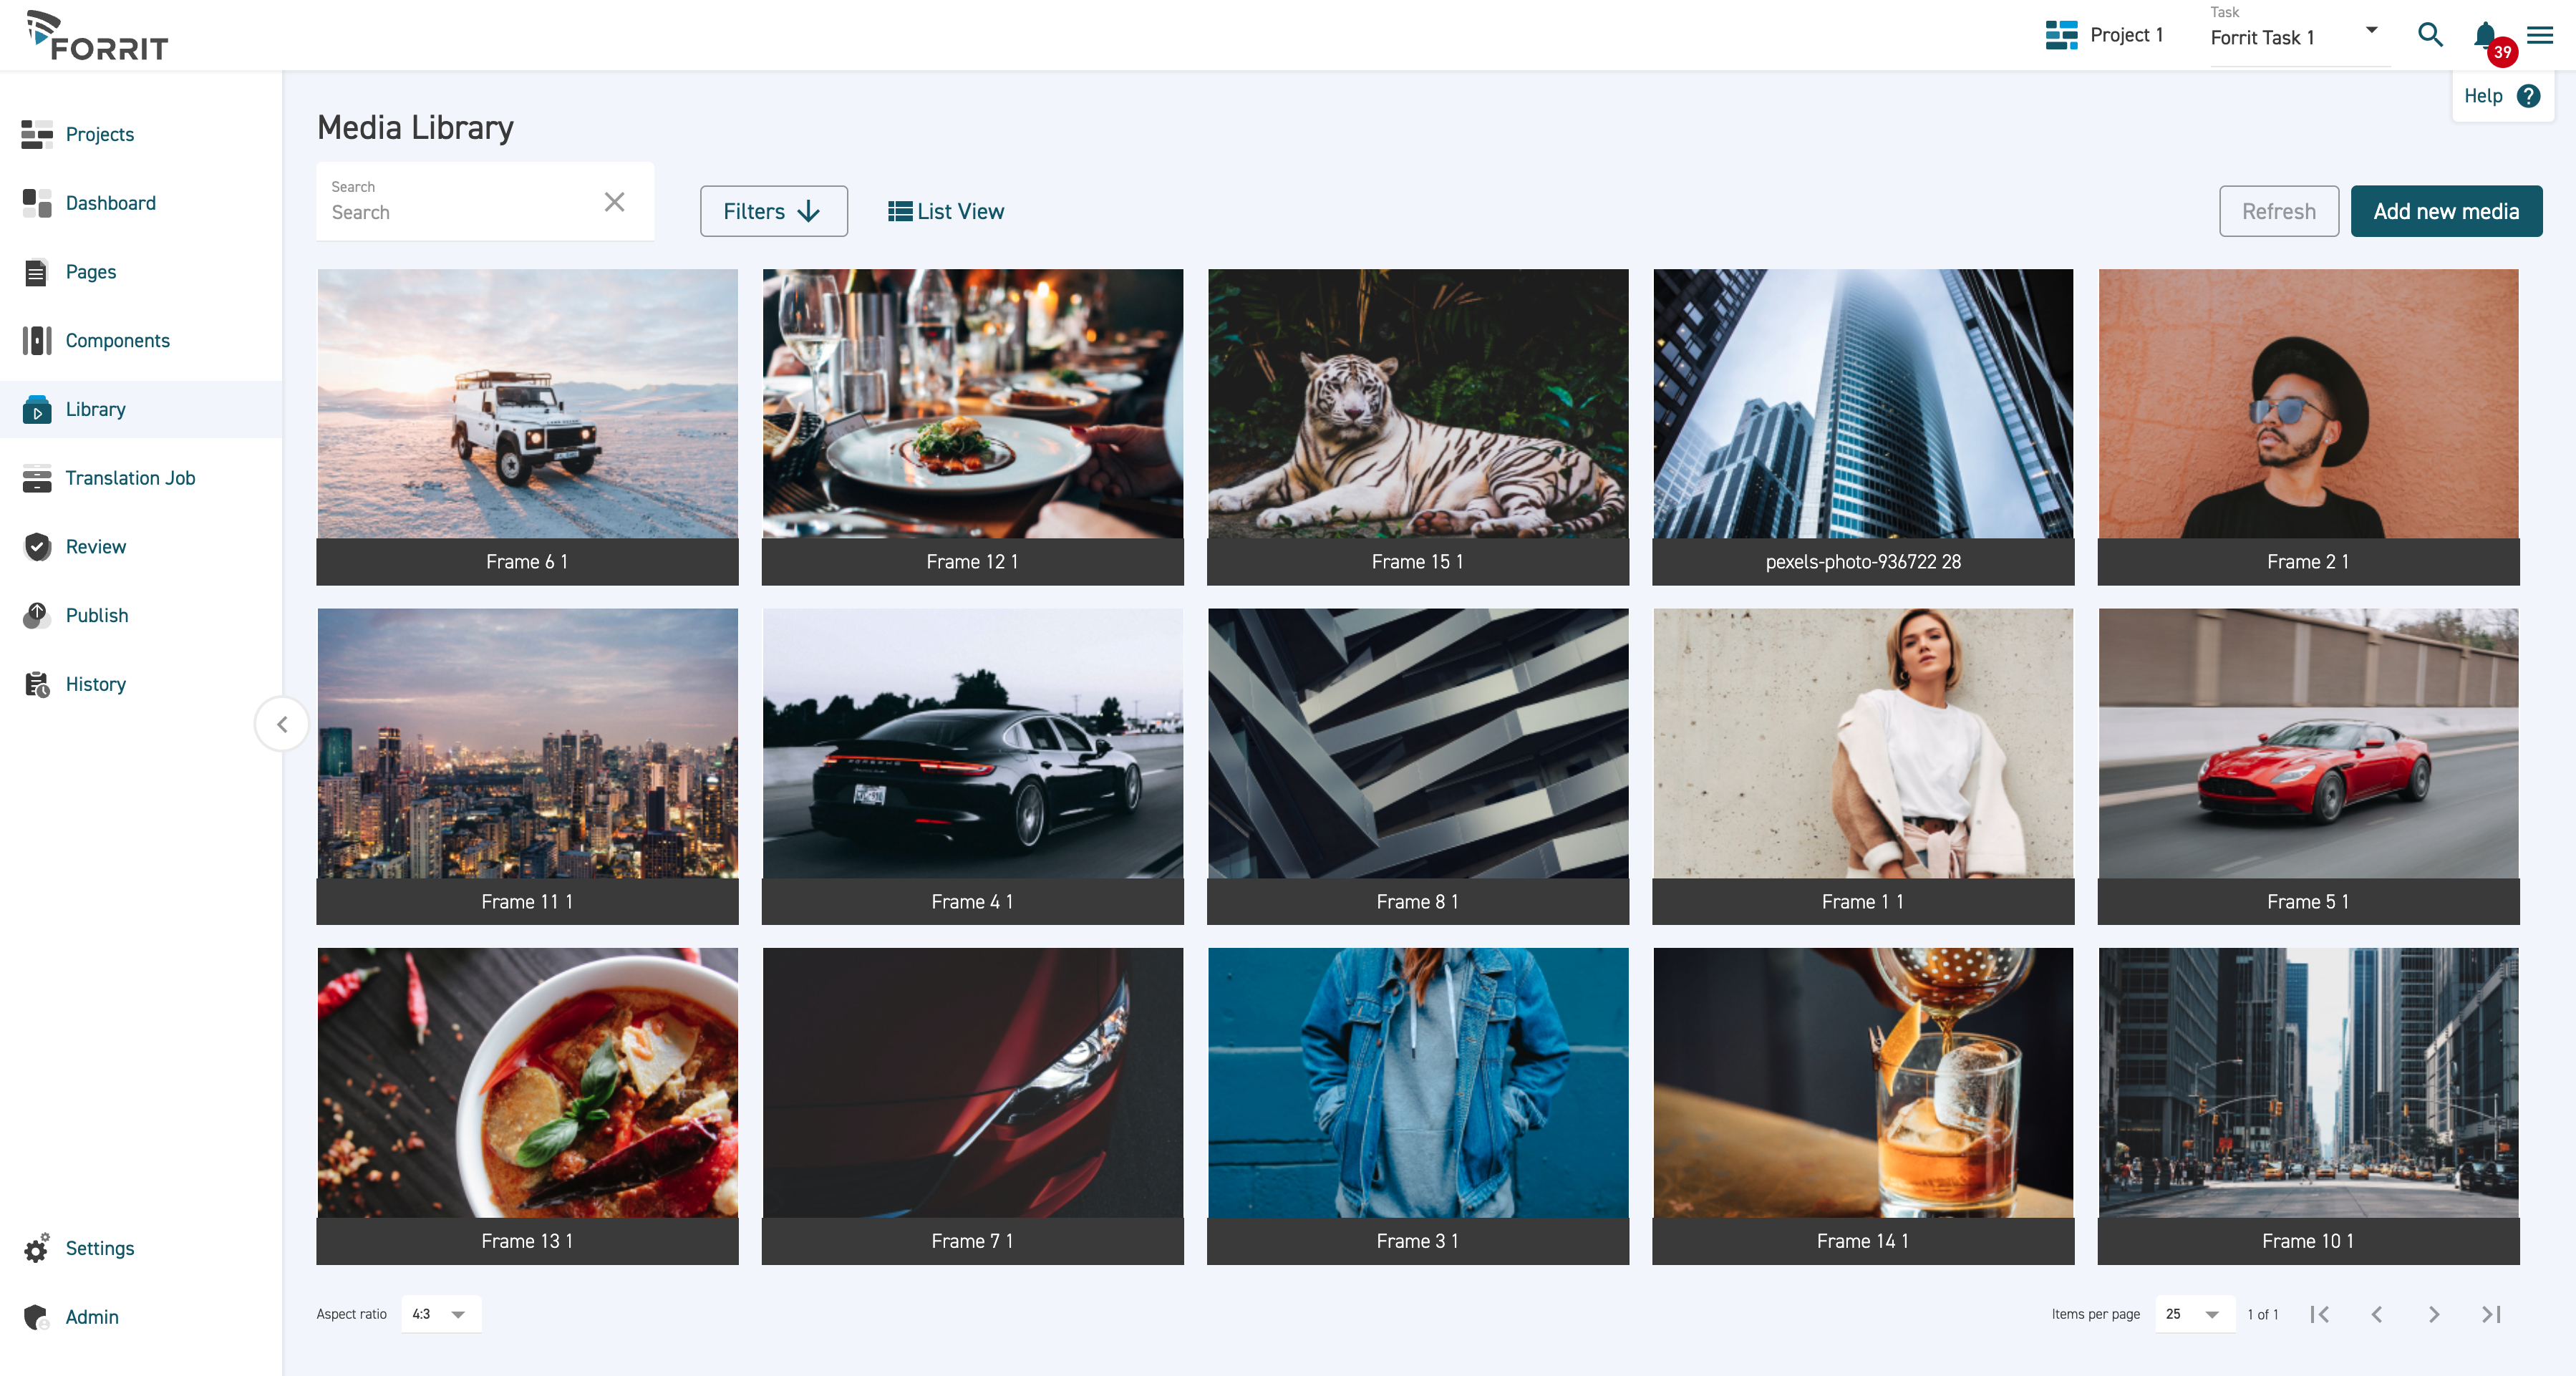Click the Dashboard sidebar icon
Screen dimensions: 2576x1376
tap(37, 203)
